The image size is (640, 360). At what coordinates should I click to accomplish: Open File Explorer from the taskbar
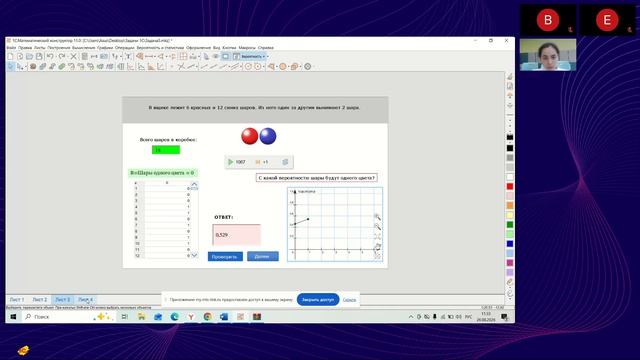tap(141, 317)
